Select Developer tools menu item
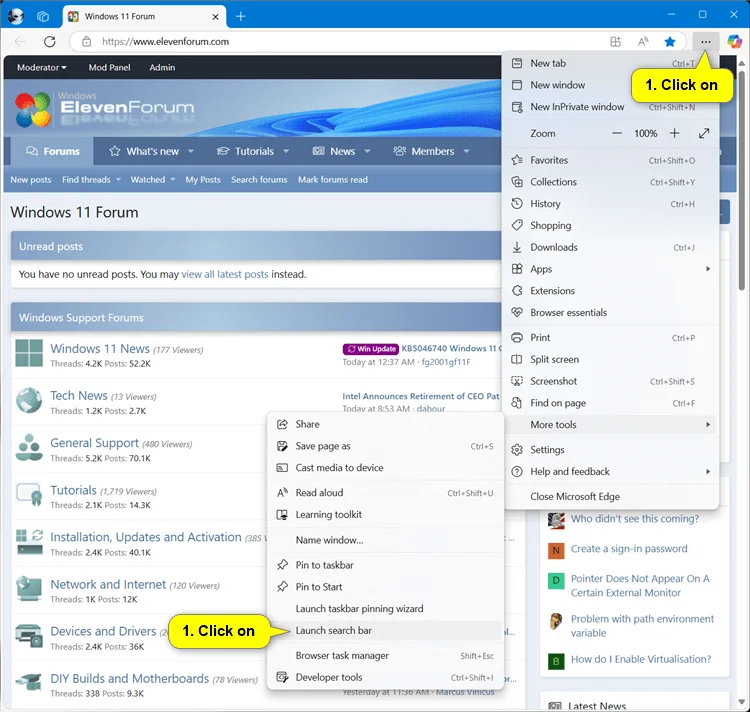 click(x=385, y=677)
